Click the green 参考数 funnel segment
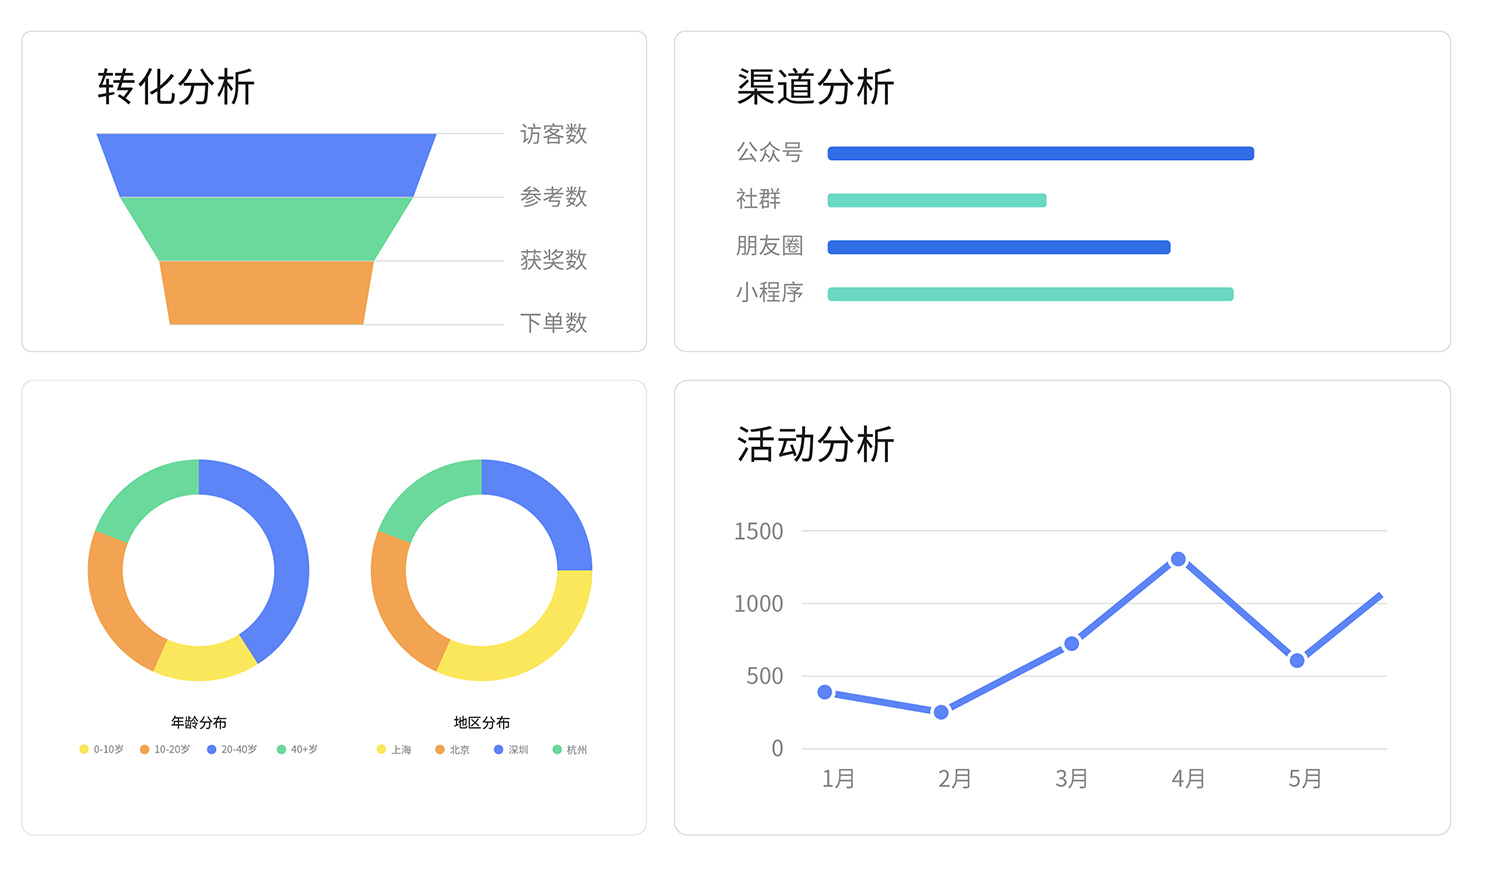 pos(266,229)
